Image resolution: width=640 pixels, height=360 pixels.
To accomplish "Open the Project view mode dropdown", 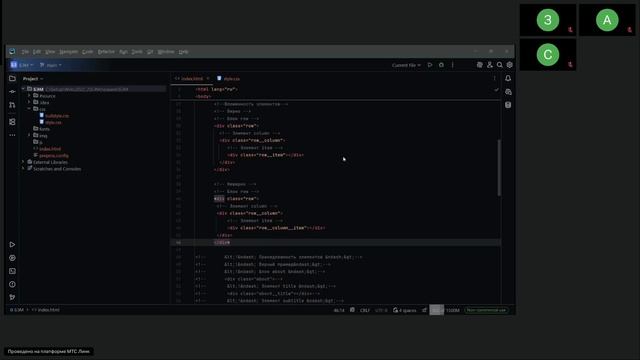I will pyautogui.click(x=33, y=78).
